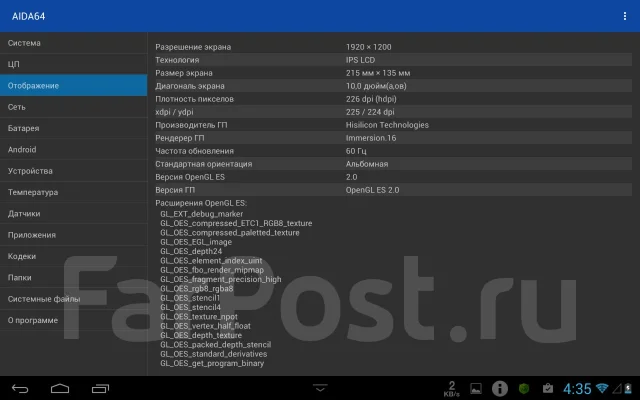Select the GL_OES_vertex_half_float entry
Image resolution: width=640 pixels, height=400 pixels.
[205, 326]
